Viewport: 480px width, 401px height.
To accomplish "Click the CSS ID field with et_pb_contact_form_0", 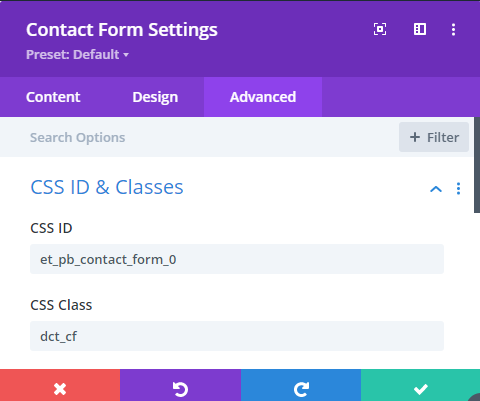I will tap(237, 259).
